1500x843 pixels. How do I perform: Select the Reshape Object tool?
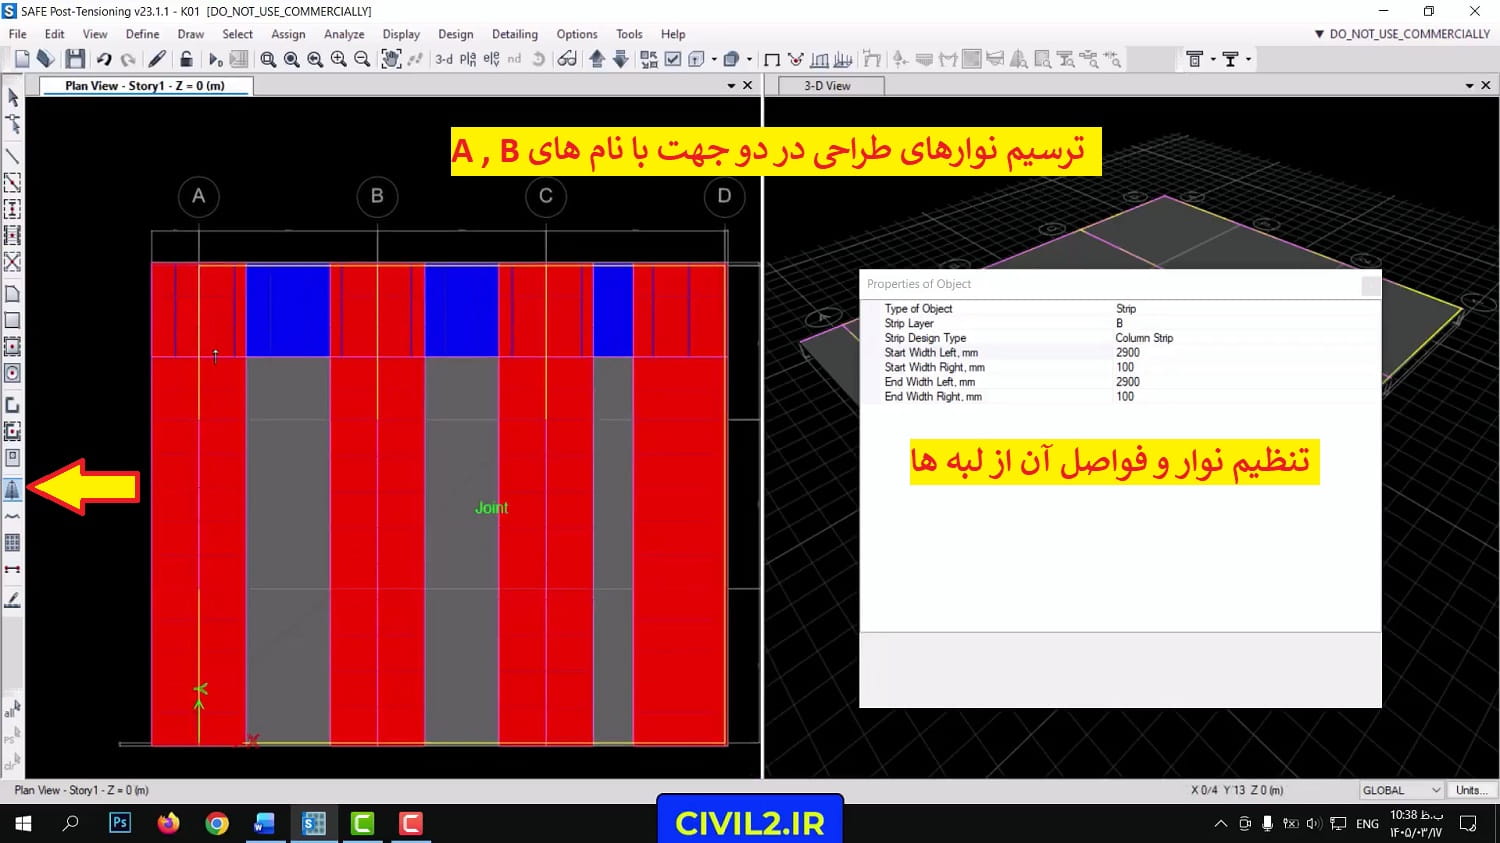13,124
